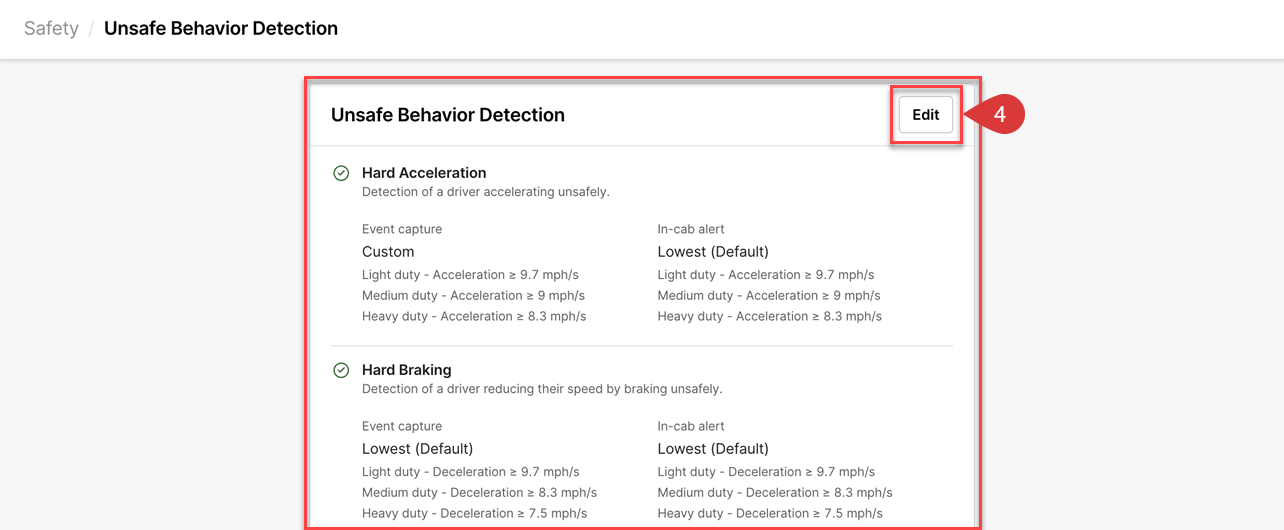1284x530 pixels.
Task: Click Light duty acceleration threshold under Event capture
Action: (x=470, y=275)
